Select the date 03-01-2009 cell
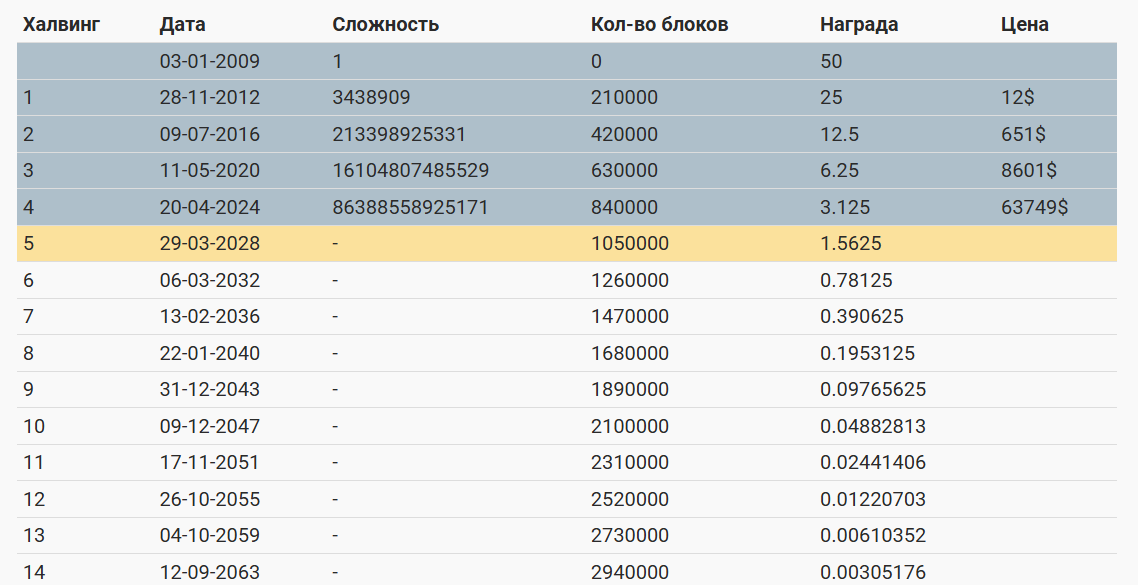Viewport: 1138px width, 585px height. click(x=209, y=61)
